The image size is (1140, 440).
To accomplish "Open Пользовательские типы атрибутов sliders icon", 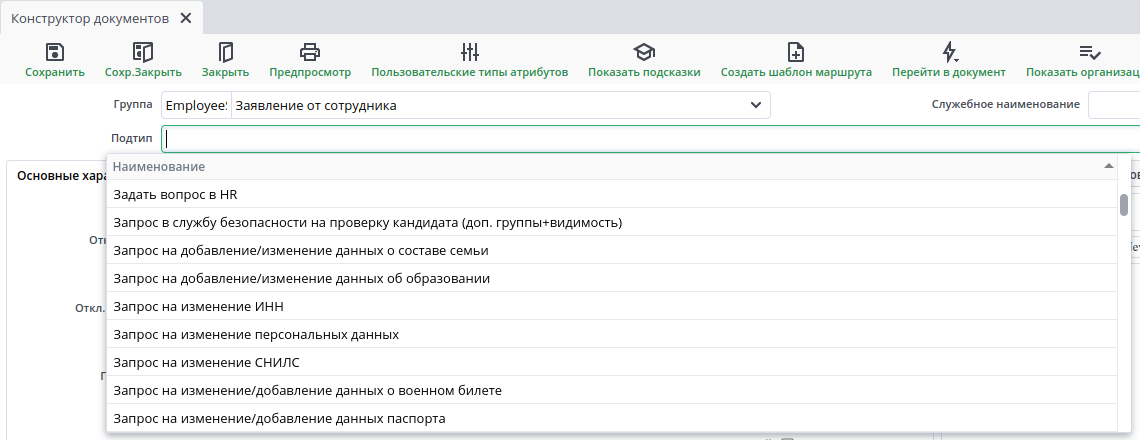I will (470, 52).
